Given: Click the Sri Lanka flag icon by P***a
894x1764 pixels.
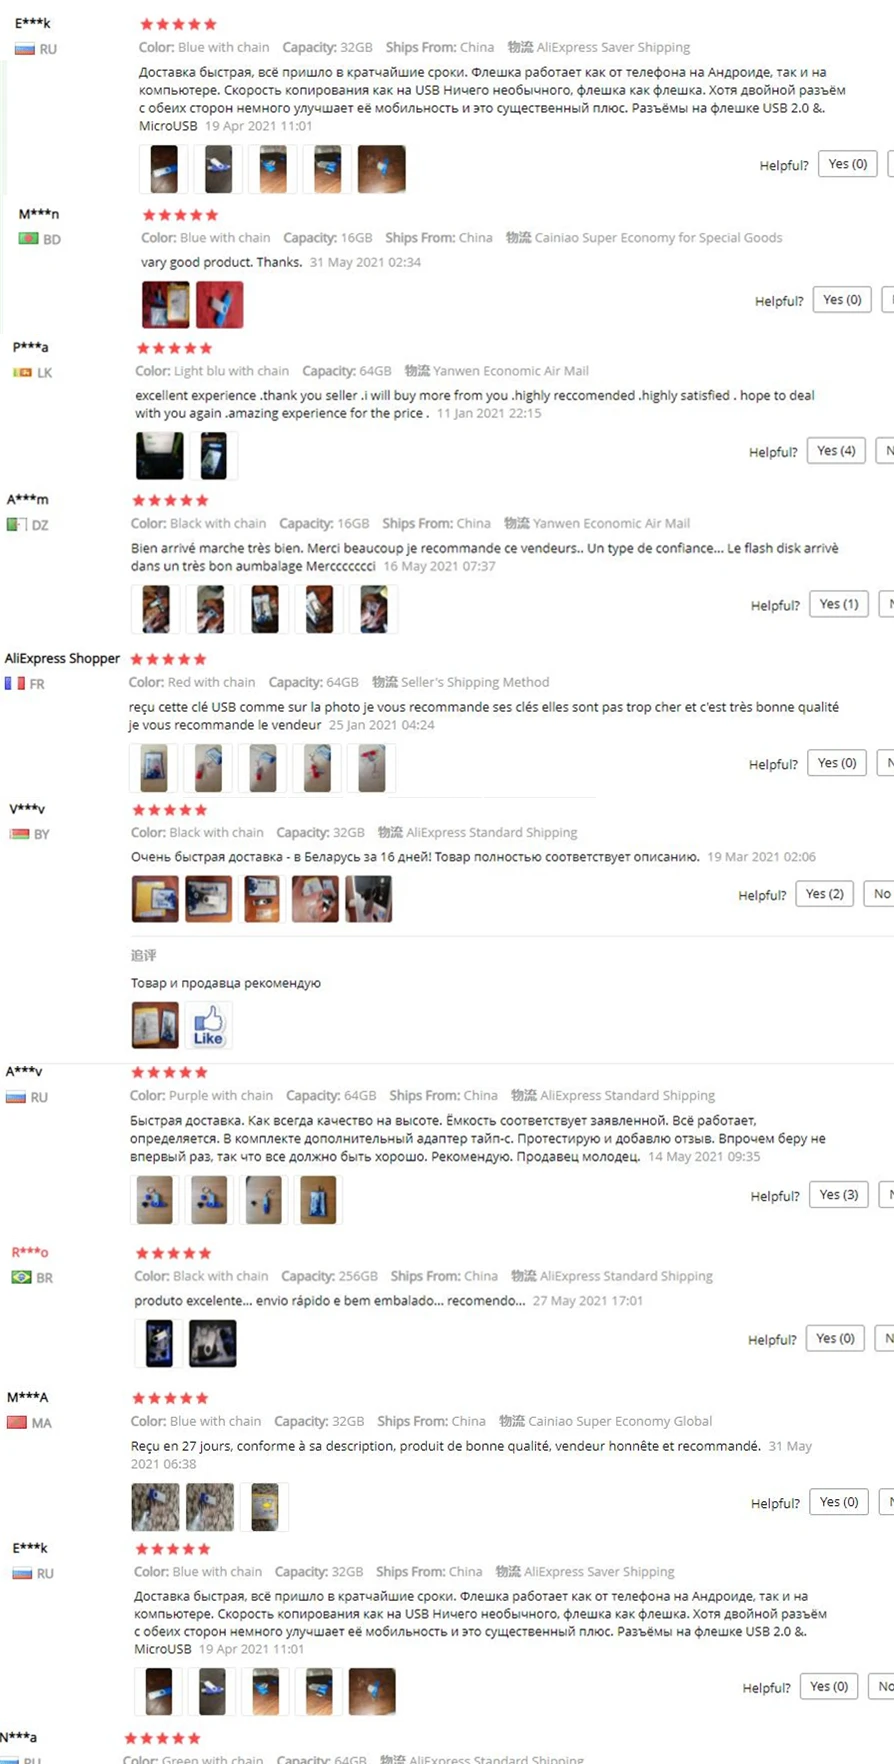Looking at the screenshot, I should point(22,373).
